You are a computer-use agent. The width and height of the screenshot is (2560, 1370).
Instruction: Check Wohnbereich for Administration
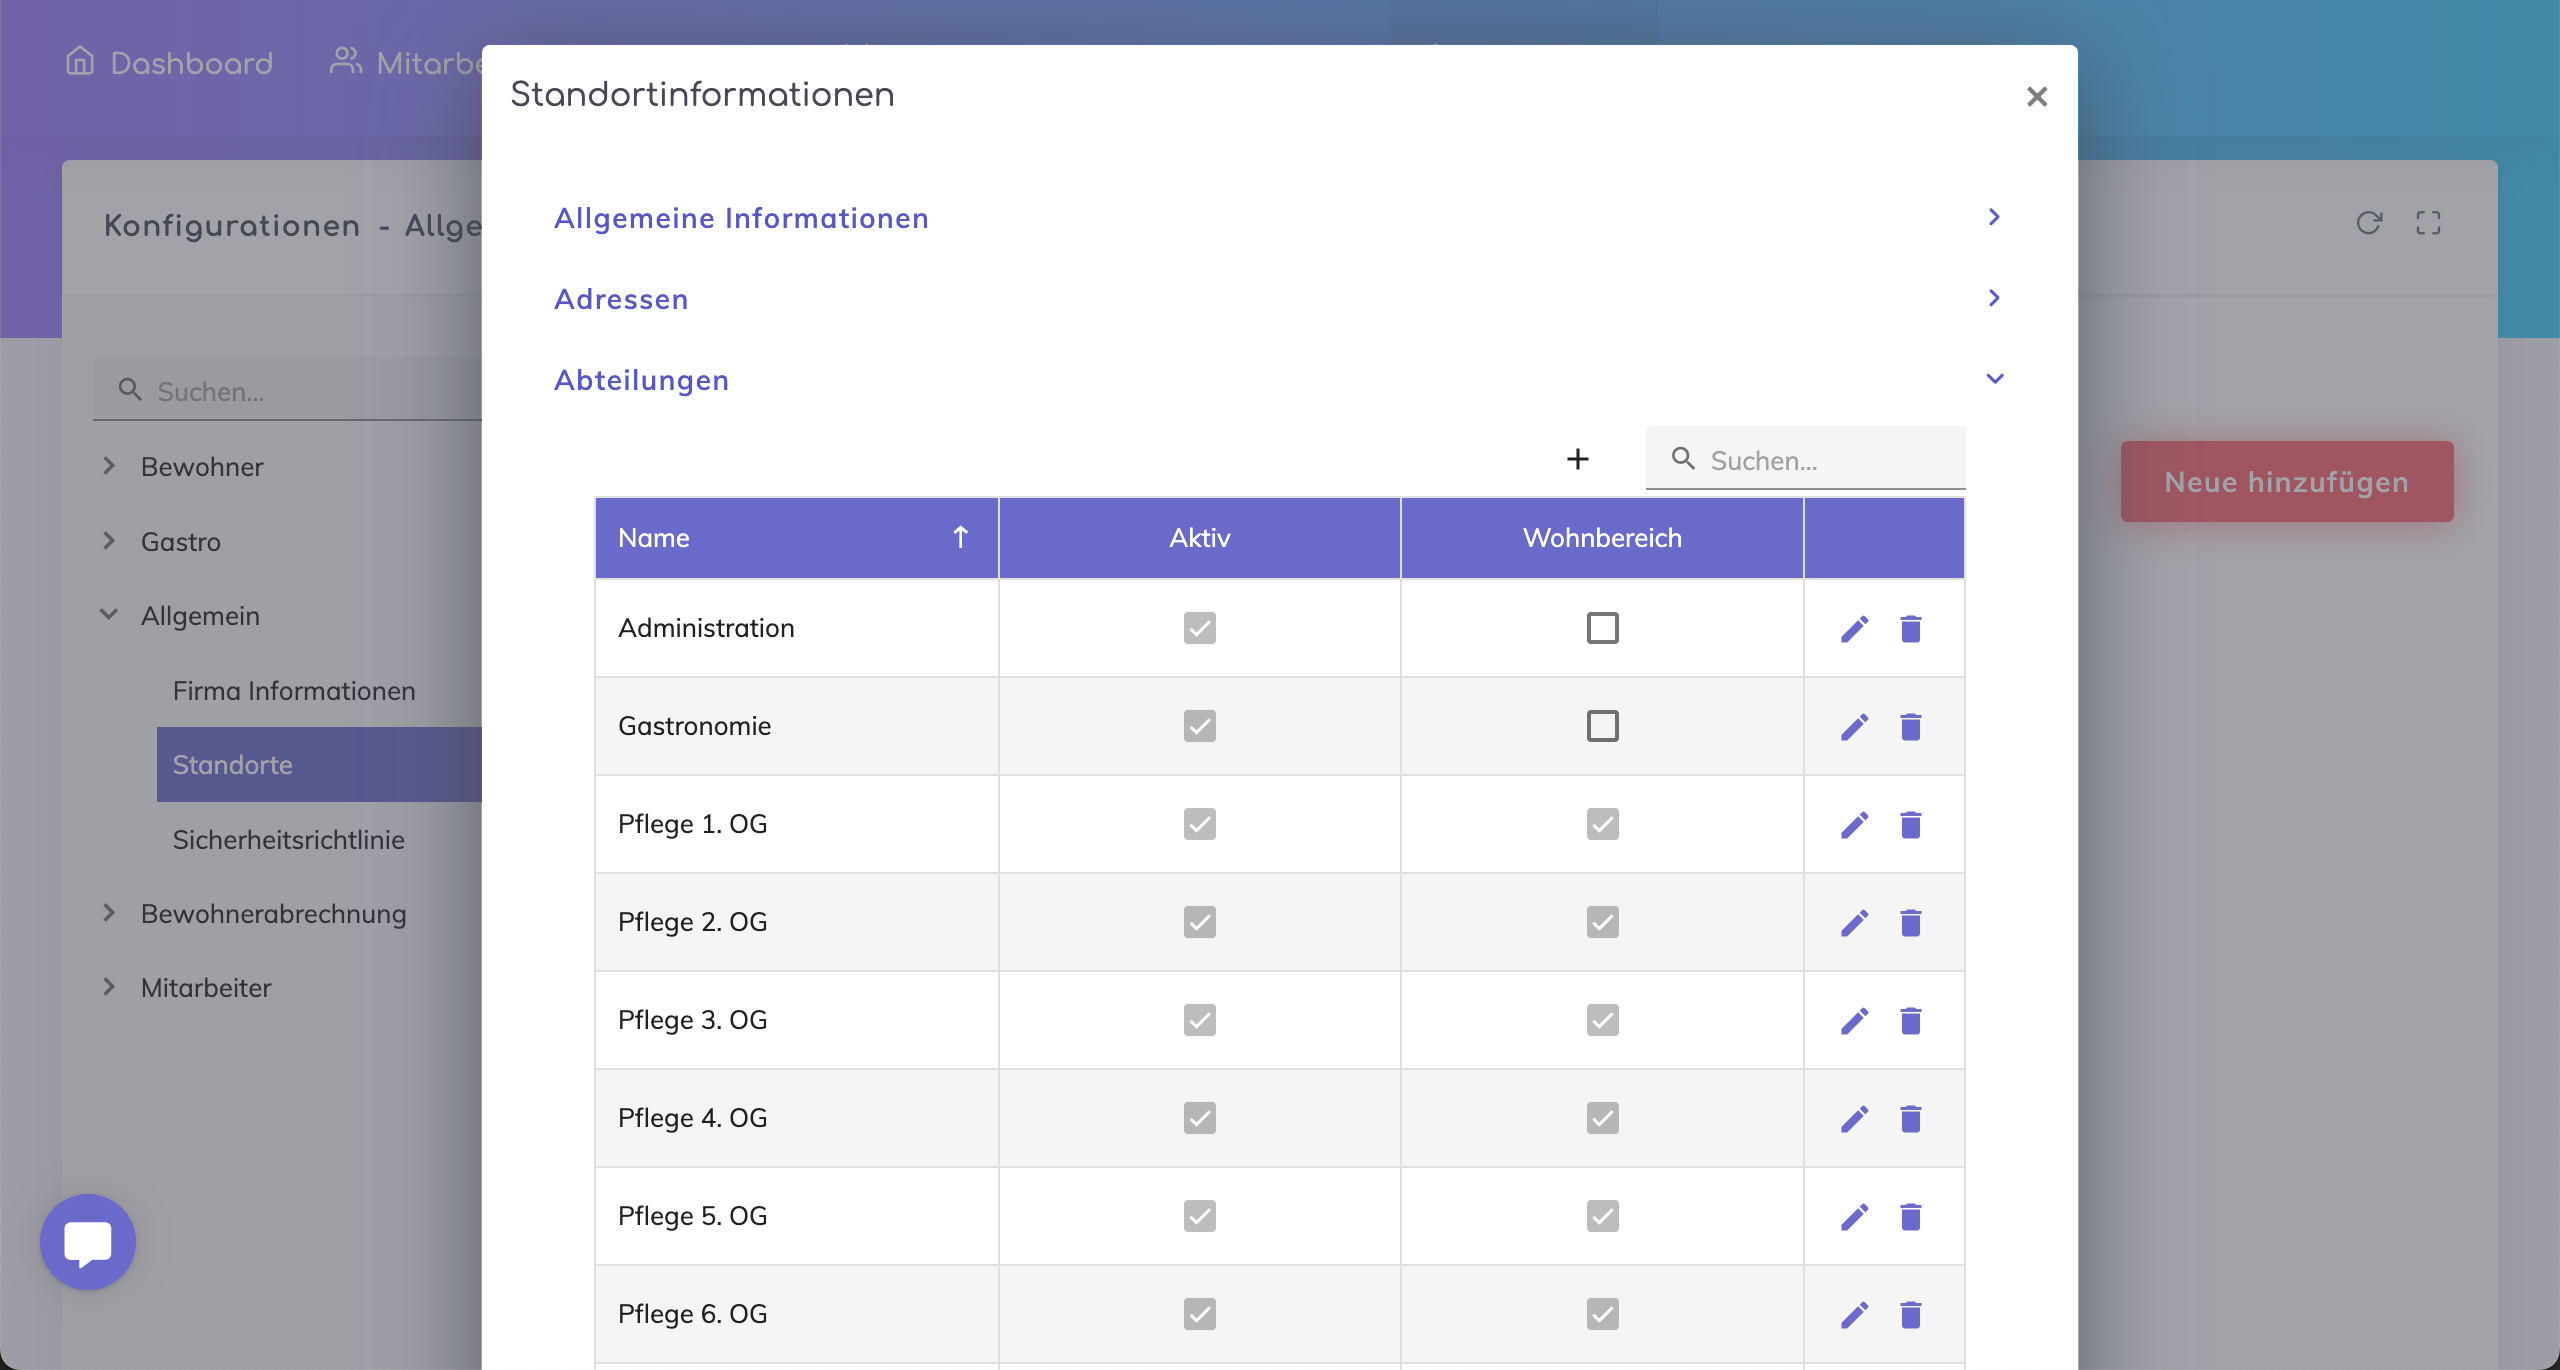[x=1602, y=628]
